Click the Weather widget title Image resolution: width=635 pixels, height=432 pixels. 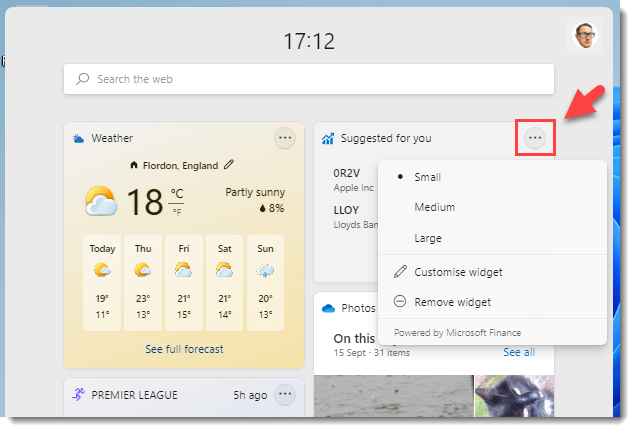point(112,138)
